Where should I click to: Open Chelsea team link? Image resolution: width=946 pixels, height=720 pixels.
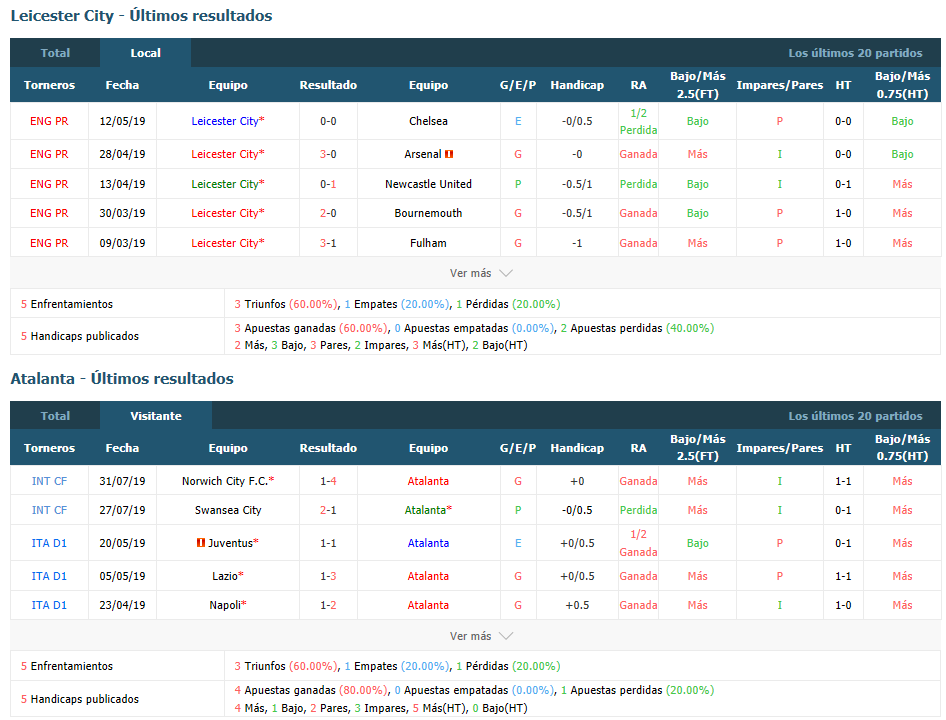click(428, 121)
